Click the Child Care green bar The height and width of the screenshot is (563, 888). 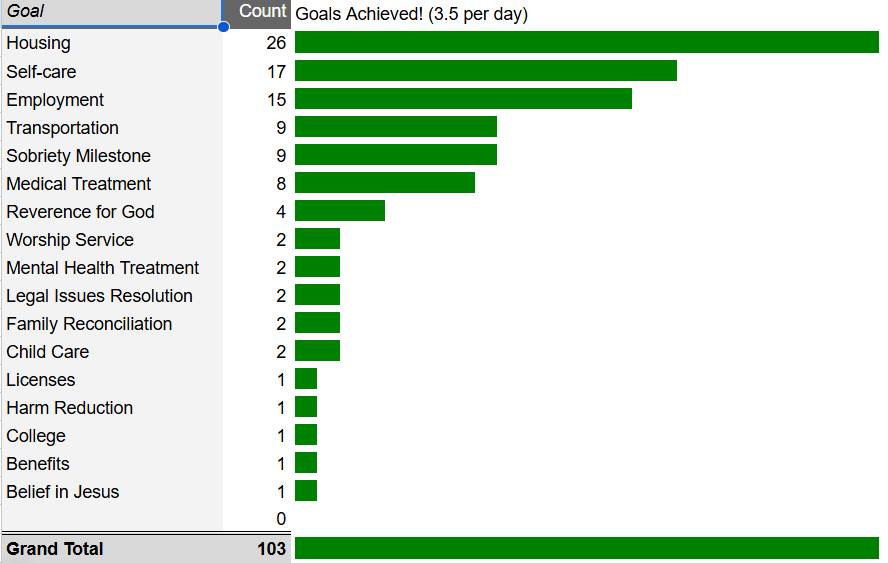coord(317,351)
